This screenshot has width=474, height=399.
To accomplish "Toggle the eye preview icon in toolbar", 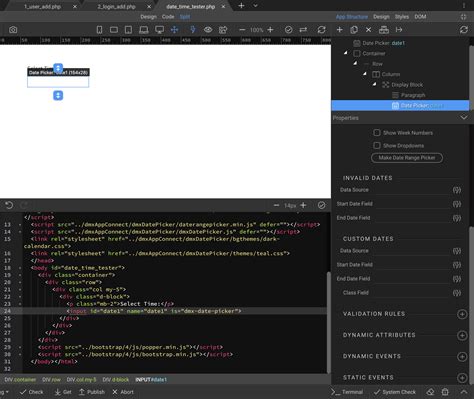I will 208,30.
